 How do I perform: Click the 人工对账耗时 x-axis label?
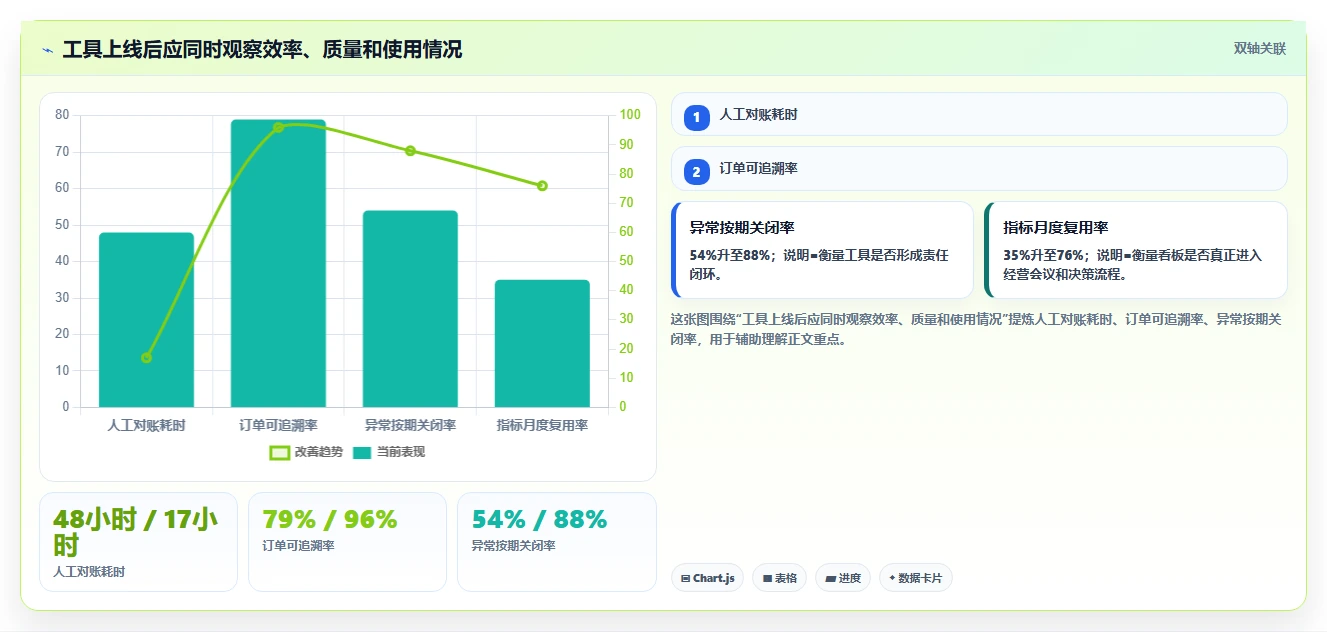146,425
